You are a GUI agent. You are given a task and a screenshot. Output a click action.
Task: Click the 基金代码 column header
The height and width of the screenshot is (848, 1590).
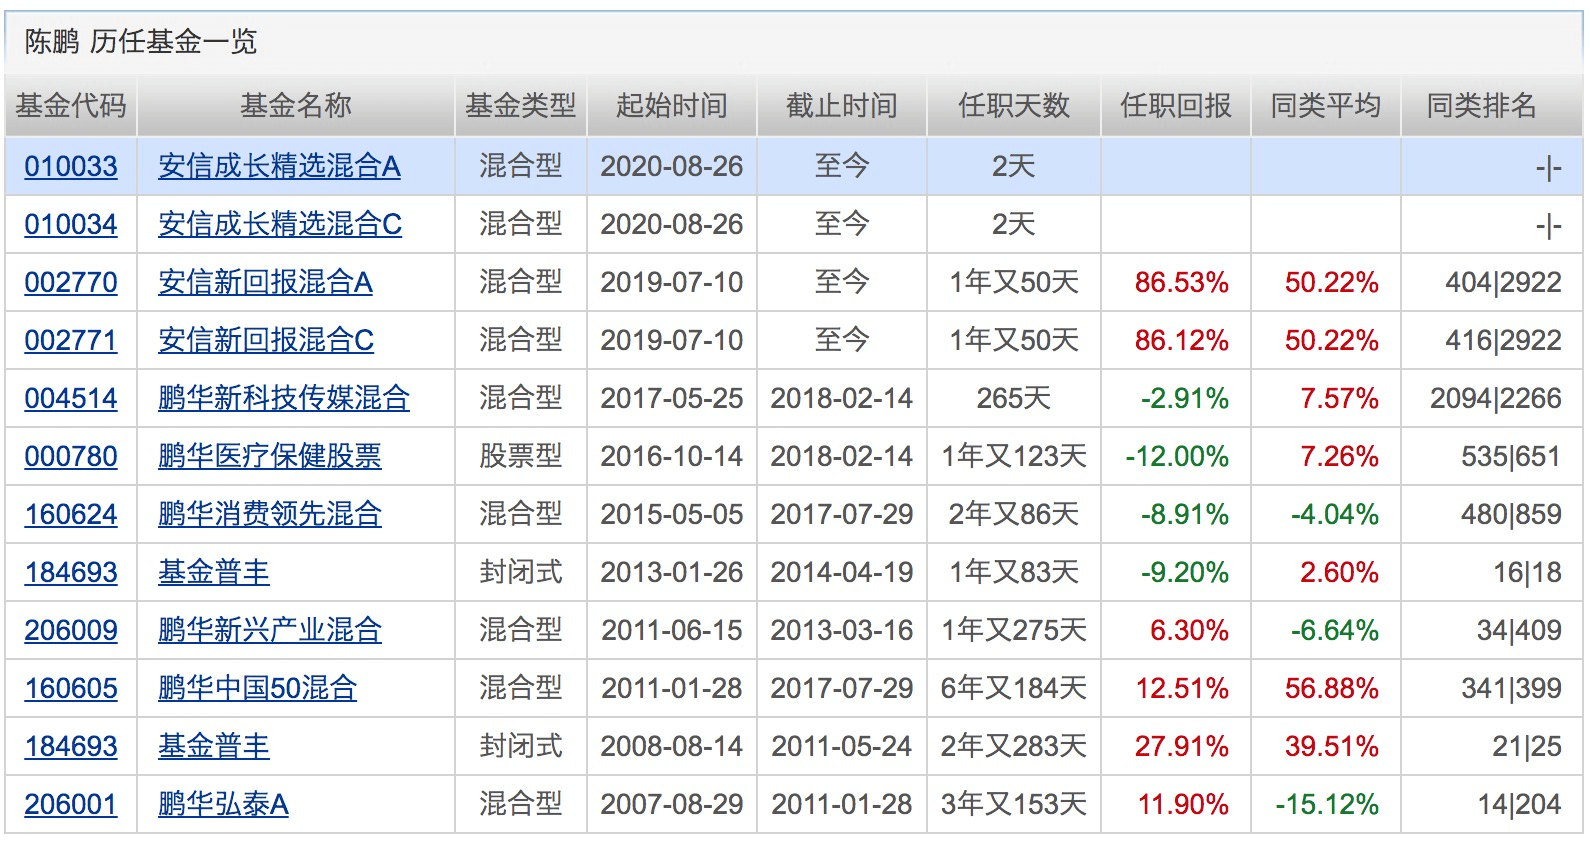coord(71,105)
